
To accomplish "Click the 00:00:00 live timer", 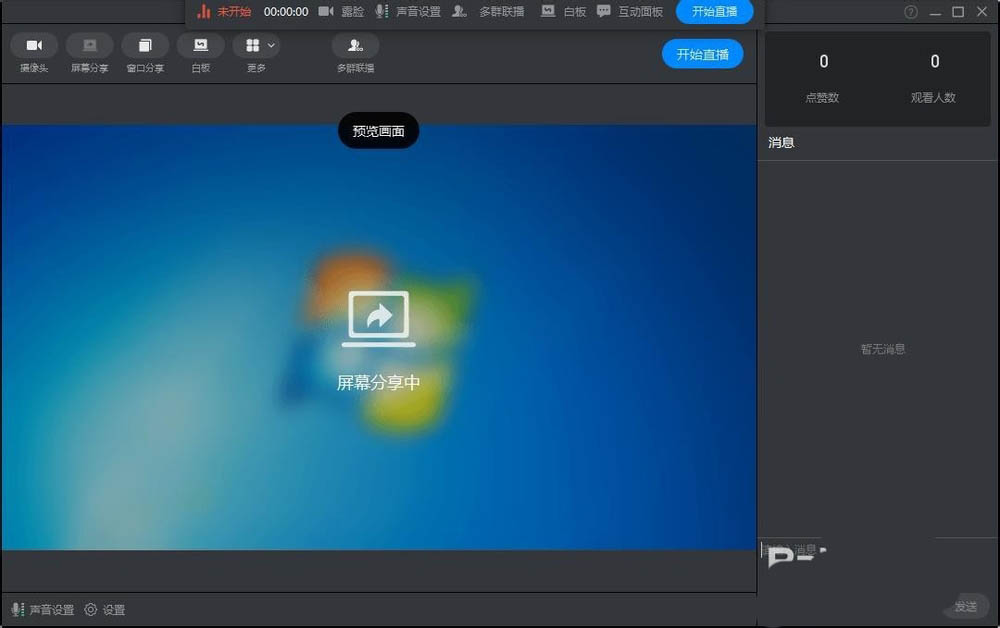I will click(x=286, y=11).
